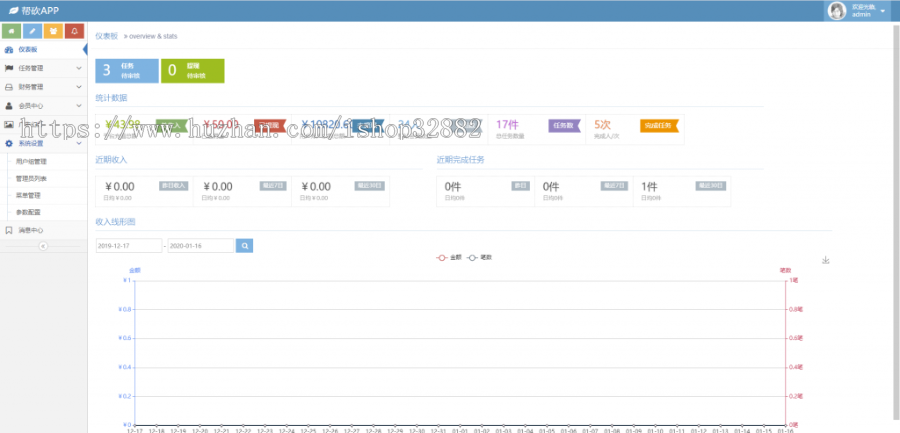Image resolution: width=900 pixels, height=433 pixels.
Task: Open the blue 任务 待审核 tile
Action: 126,70
